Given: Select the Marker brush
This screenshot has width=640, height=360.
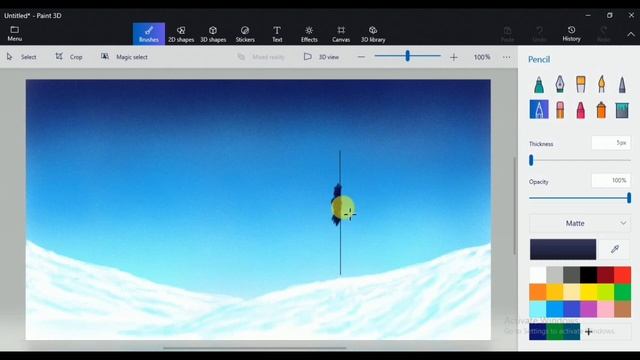Looking at the screenshot, I should coord(539,84).
